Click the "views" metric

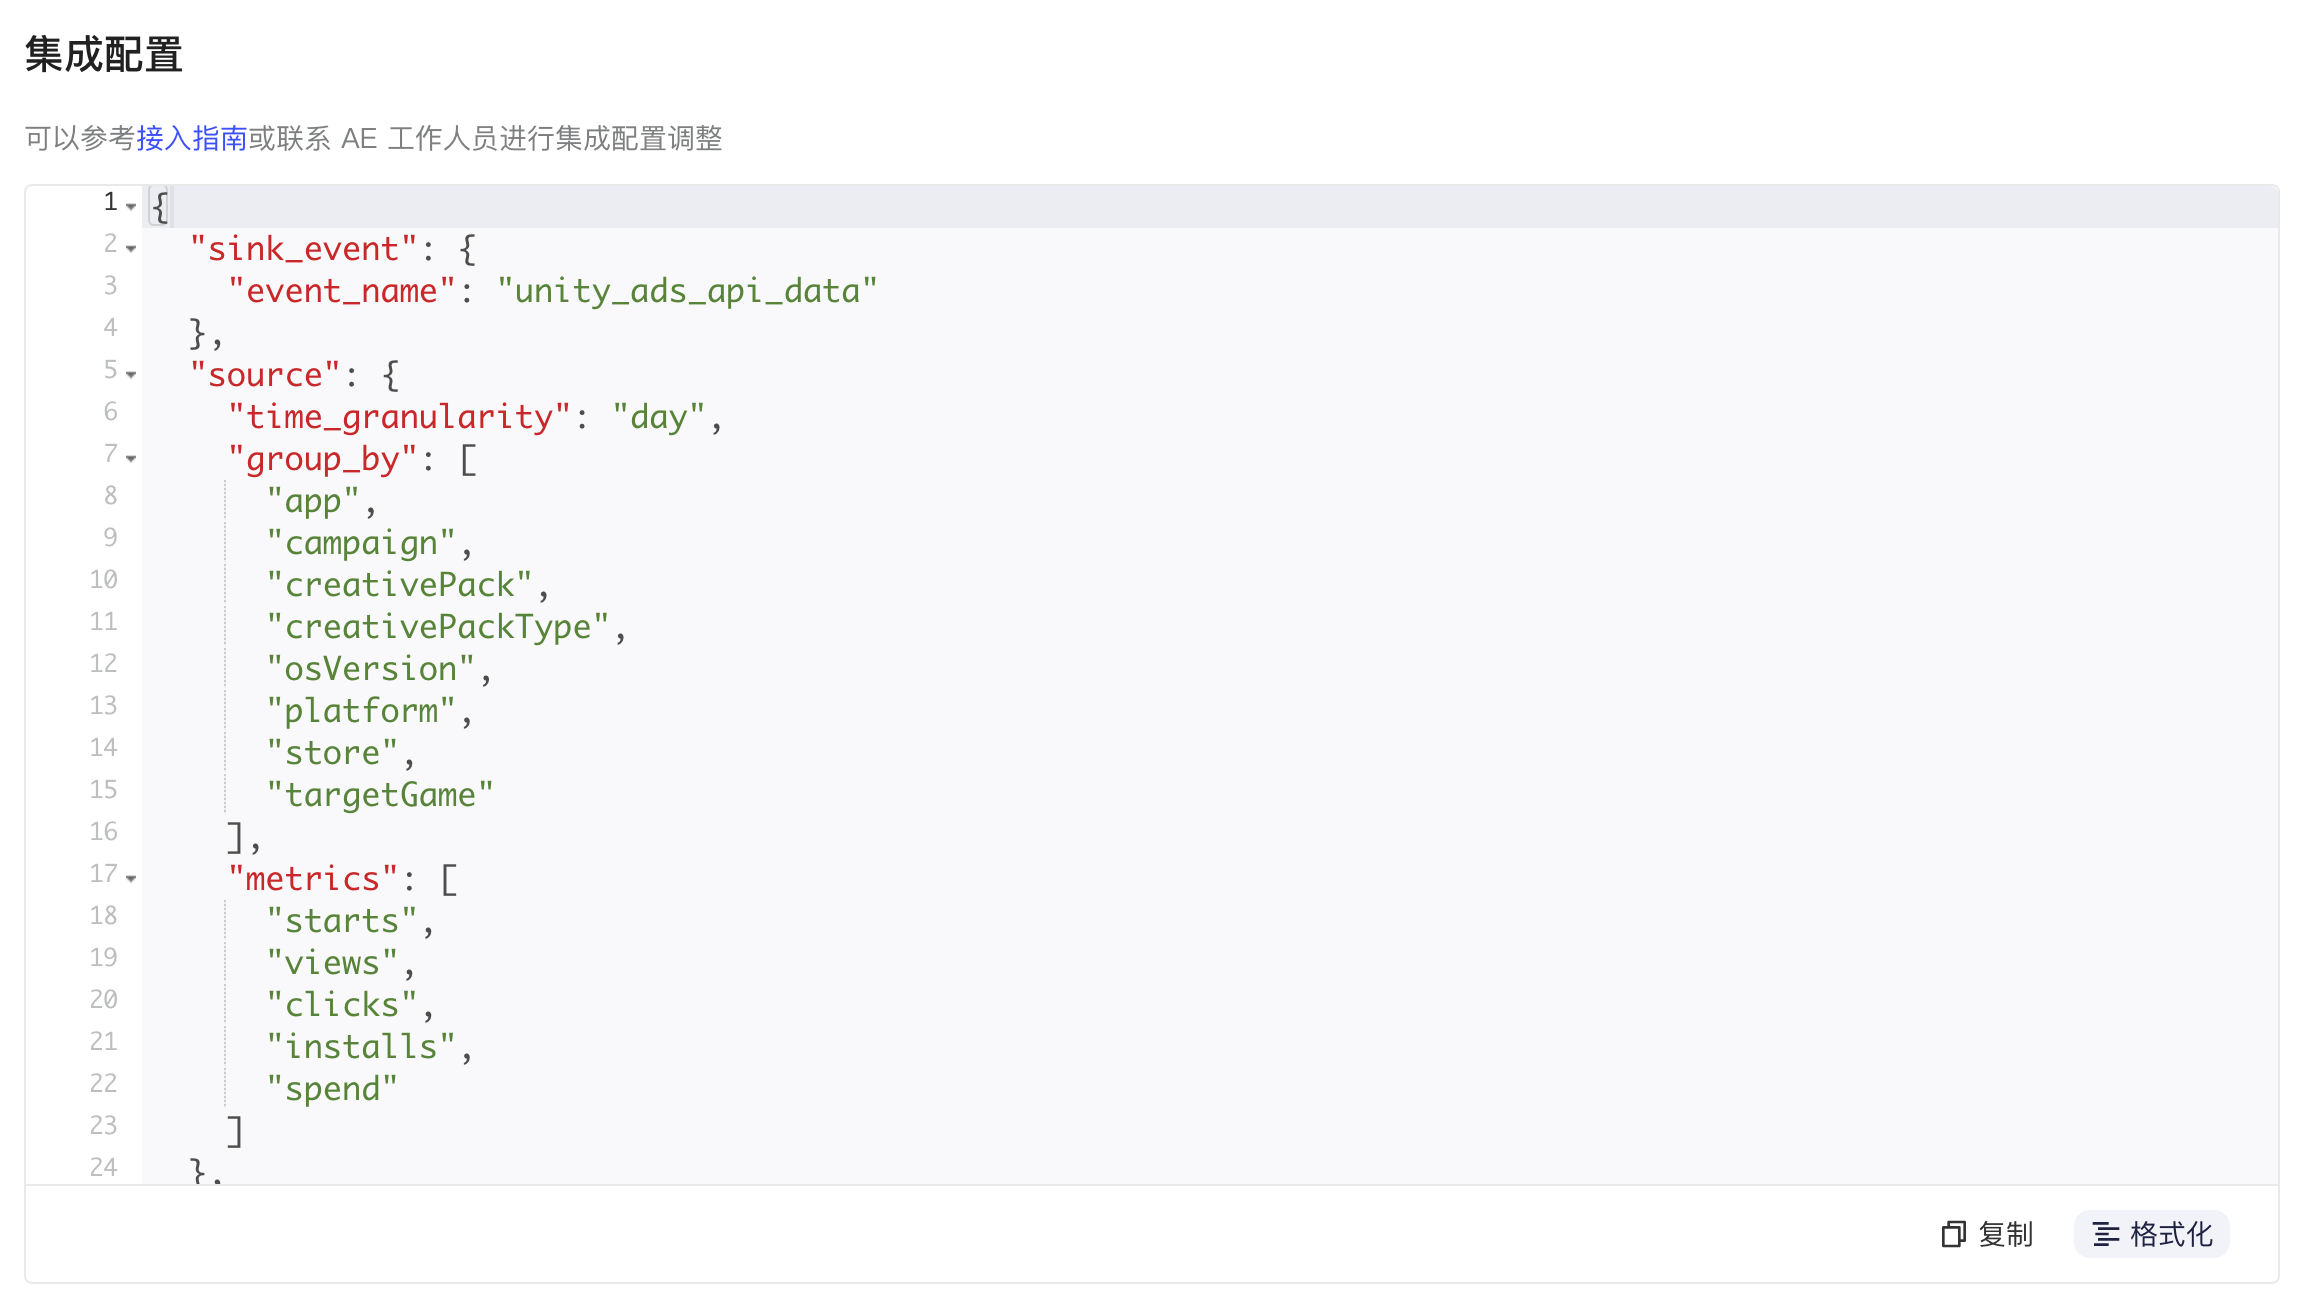[332, 963]
